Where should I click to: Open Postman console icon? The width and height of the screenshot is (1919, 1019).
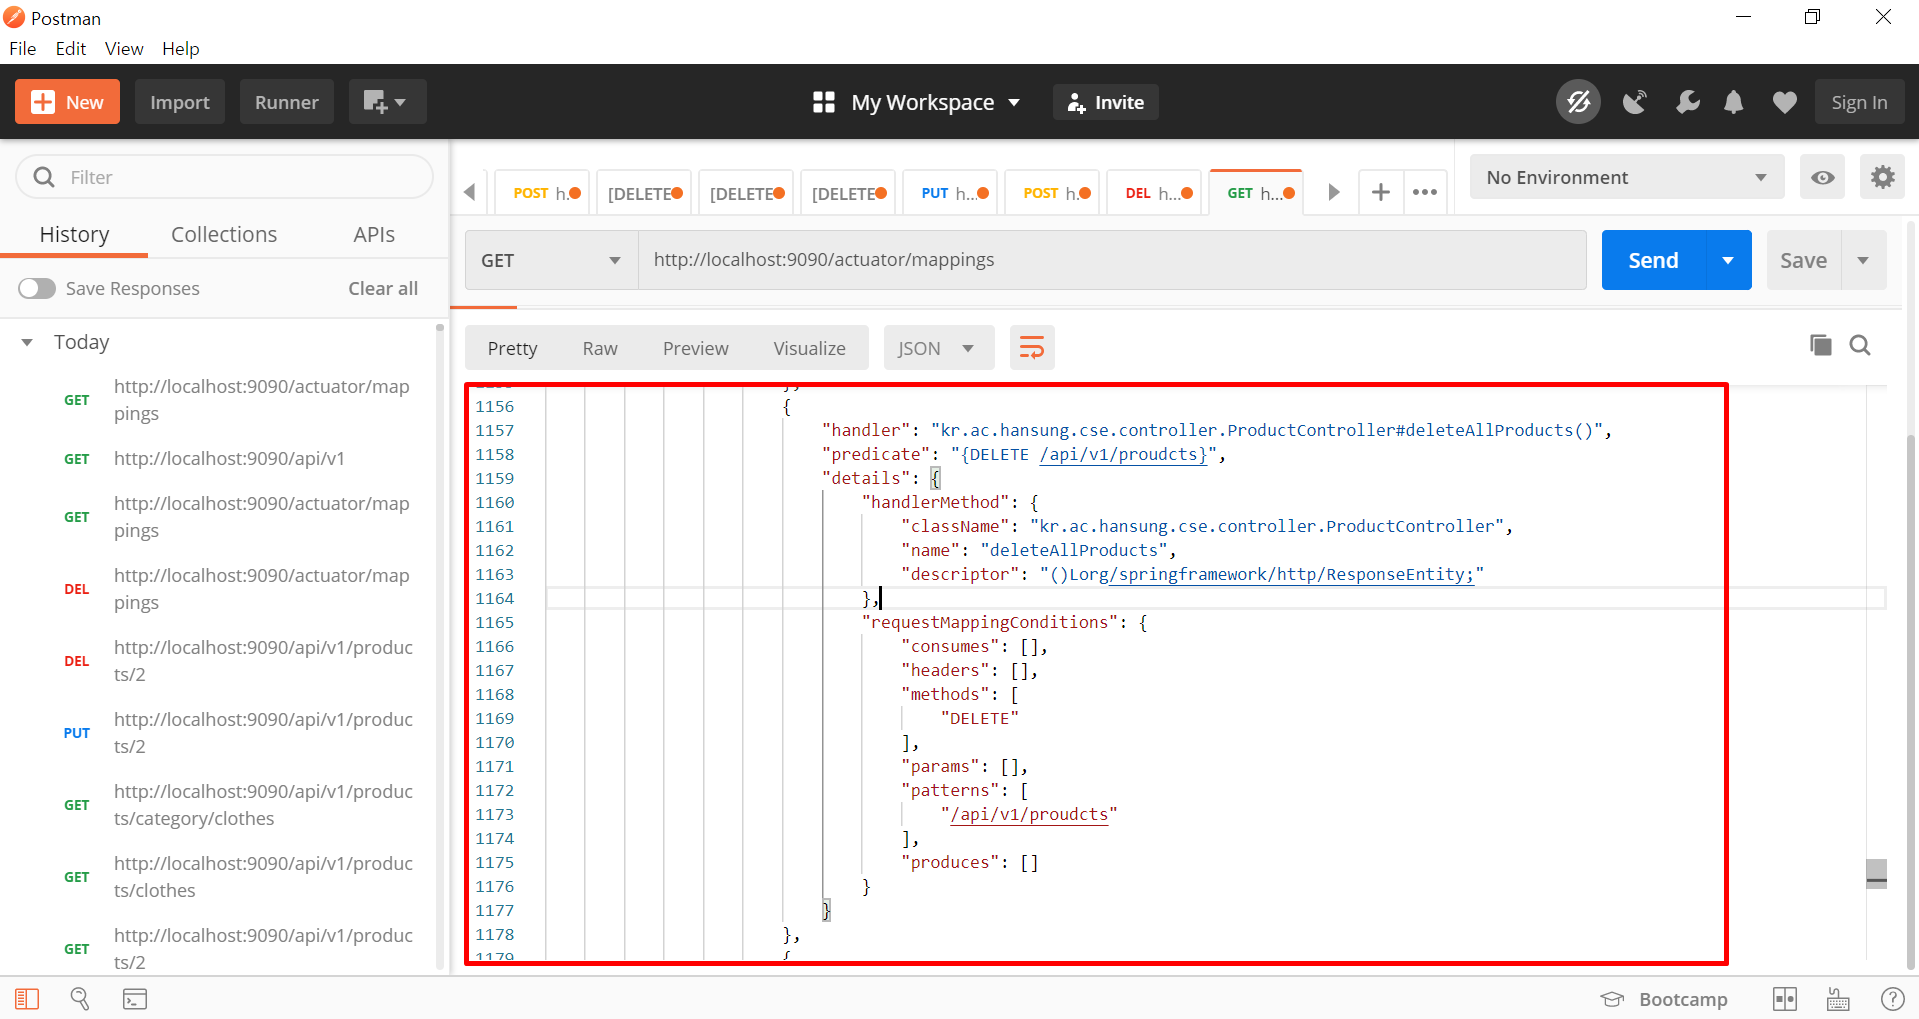135,999
